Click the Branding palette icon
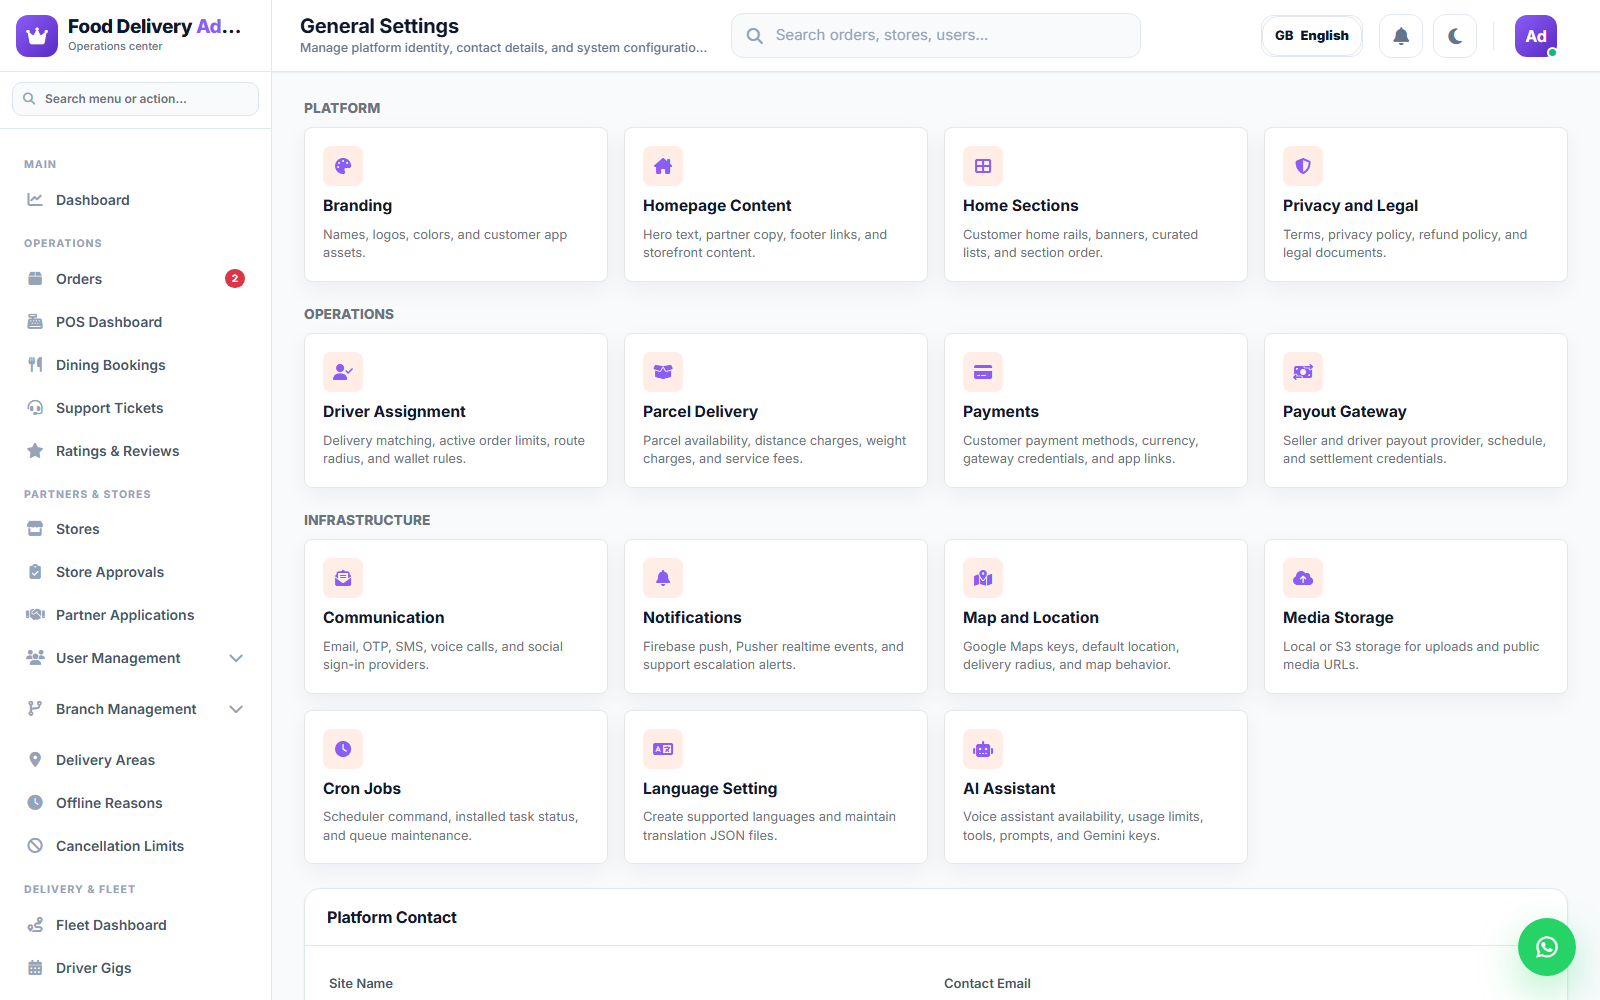Screen dimensions: 1600x1000 (x=343, y=166)
